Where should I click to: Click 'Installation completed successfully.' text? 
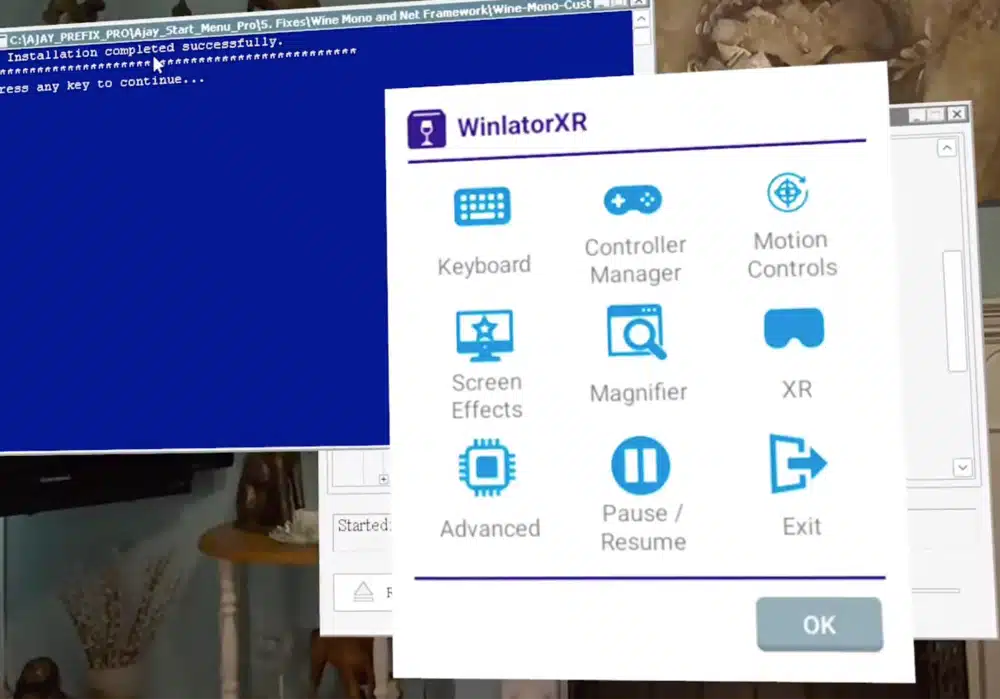click(x=145, y=48)
